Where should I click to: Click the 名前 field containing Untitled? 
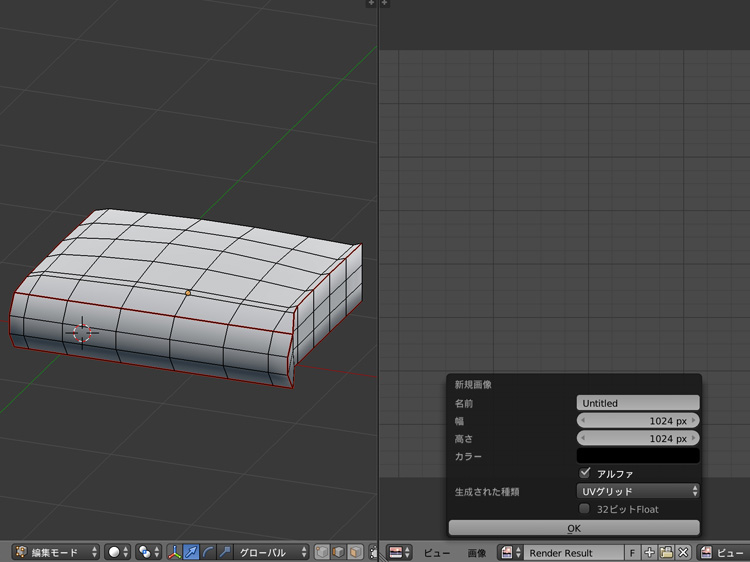tap(638, 403)
